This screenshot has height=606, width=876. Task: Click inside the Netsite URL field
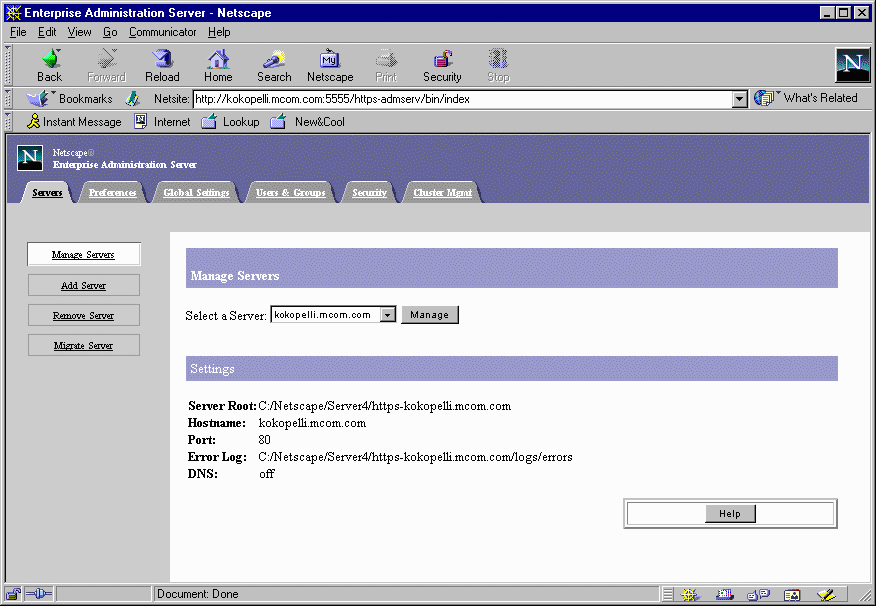click(463, 99)
